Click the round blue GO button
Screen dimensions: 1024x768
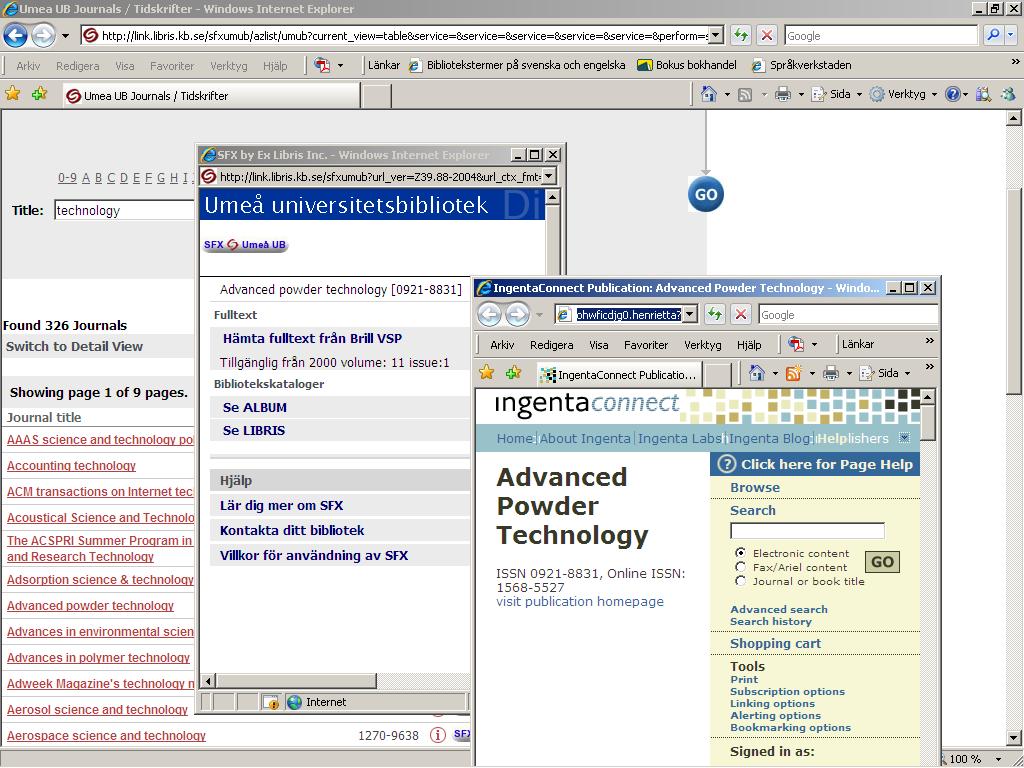coord(706,194)
